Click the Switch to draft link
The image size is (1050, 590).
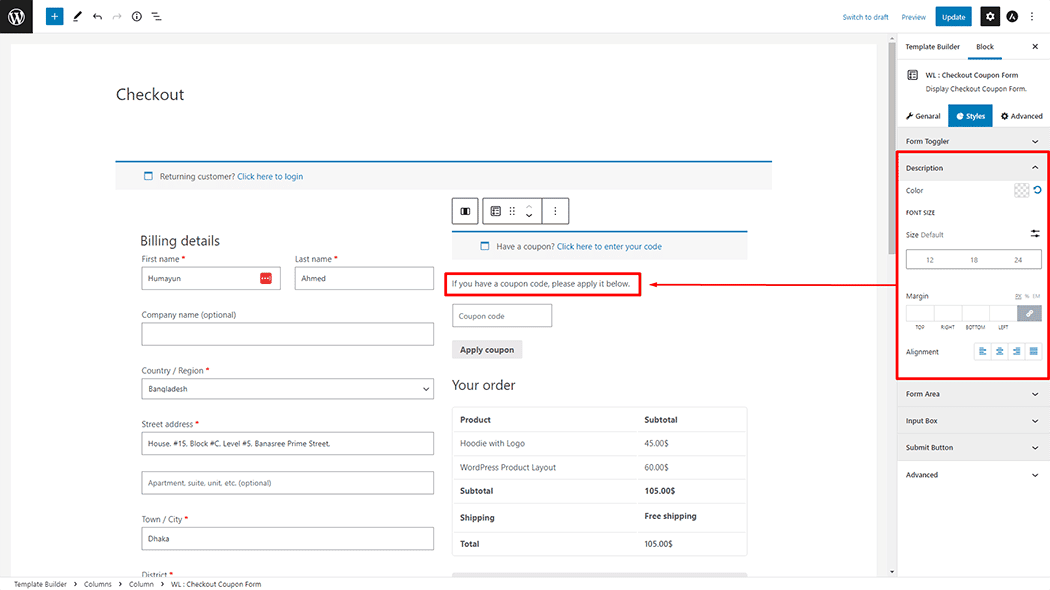tap(865, 17)
